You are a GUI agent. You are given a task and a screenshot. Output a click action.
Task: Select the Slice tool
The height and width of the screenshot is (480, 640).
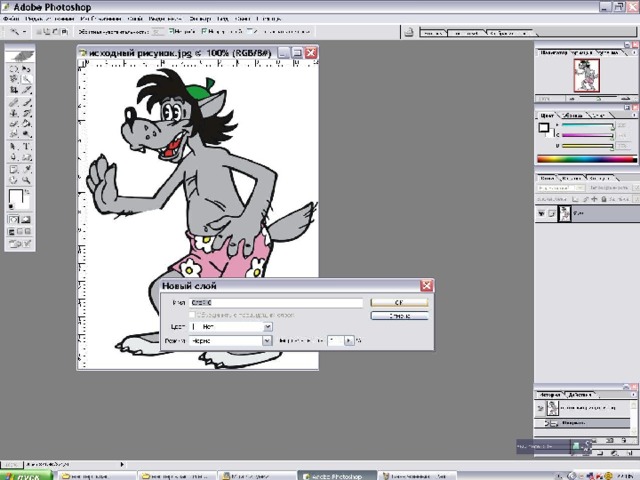(x=26, y=89)
